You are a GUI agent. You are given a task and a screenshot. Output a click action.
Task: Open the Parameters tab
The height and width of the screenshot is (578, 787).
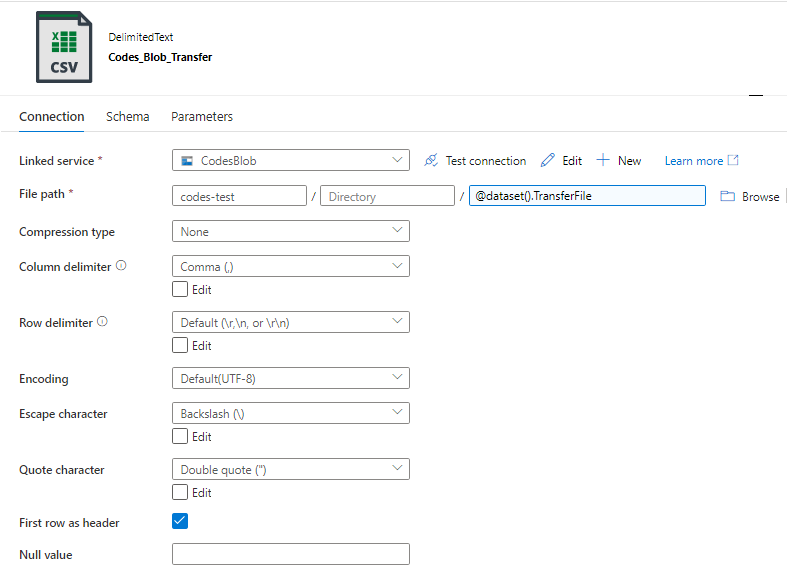pos(202,117)
